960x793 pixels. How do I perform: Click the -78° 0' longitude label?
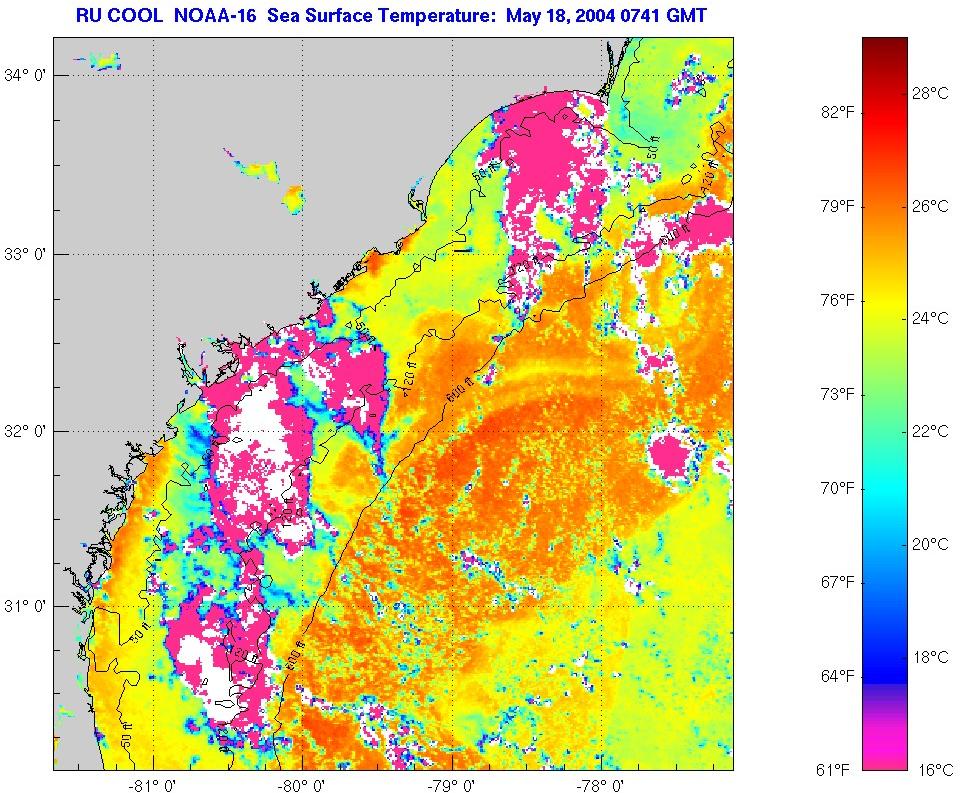coord(602,784)
